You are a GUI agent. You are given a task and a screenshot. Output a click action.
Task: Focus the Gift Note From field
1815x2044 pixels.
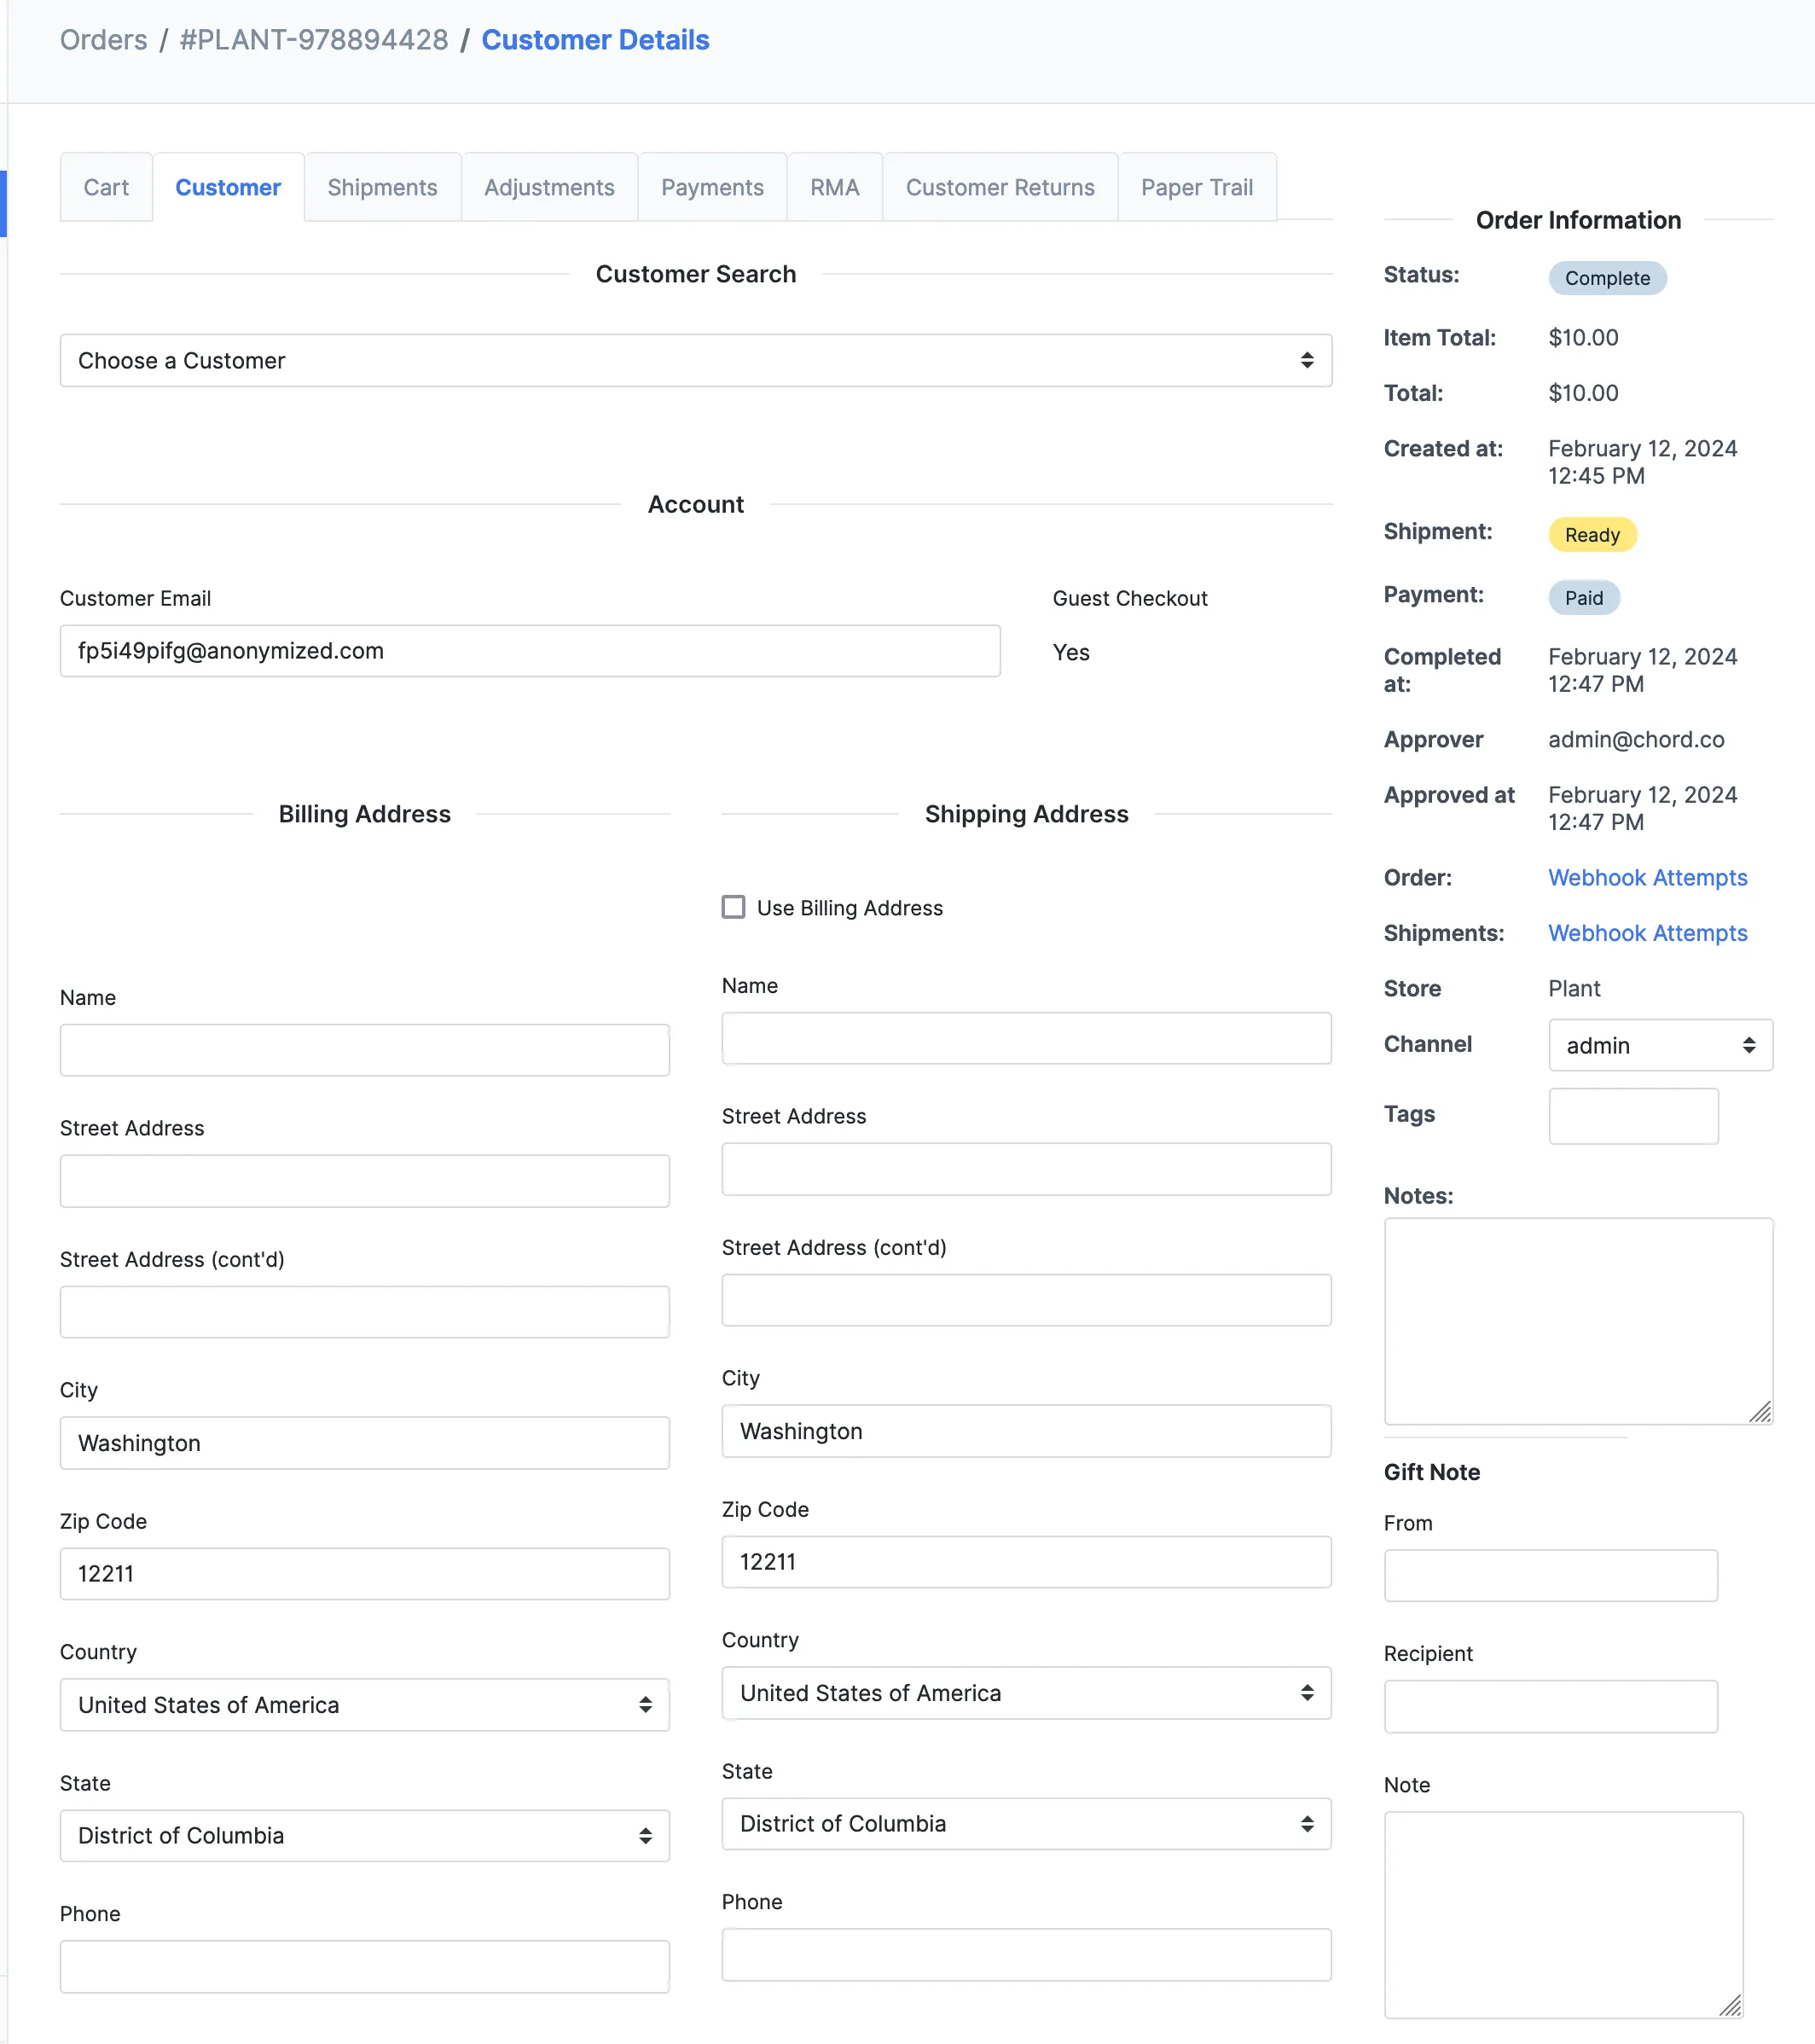point(1551,1575)
